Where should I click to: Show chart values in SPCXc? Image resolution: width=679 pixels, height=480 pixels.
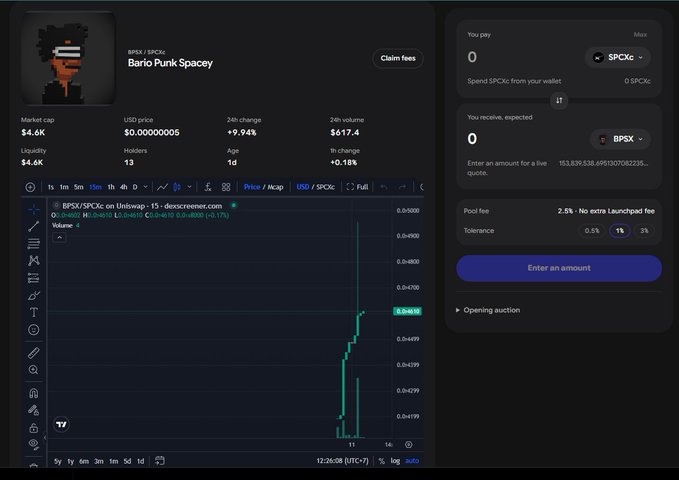pyautogui.click(x=326, y=187)
